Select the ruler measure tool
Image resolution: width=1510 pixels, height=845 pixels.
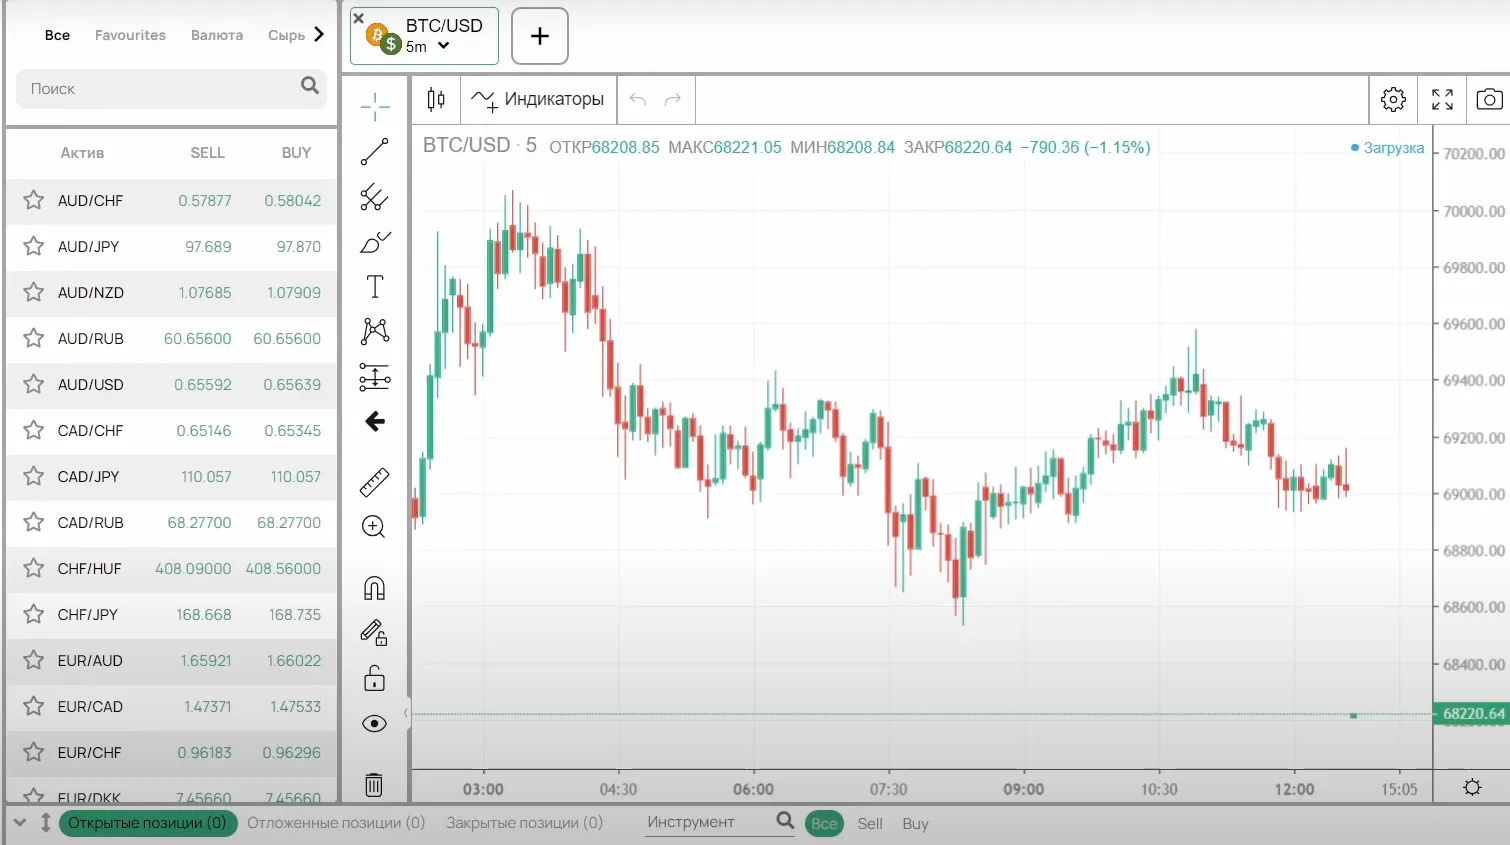pyautogui.click(x=374, y=482)
